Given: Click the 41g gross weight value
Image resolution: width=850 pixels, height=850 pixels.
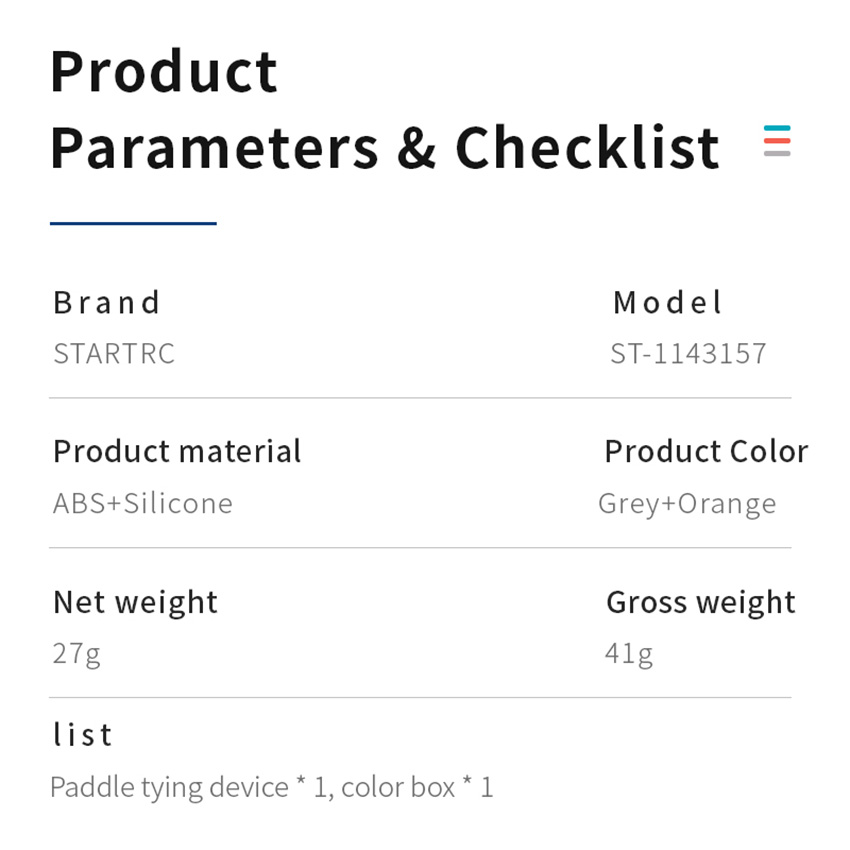Looking at the screenshot, I should pyautogui.click(x=629, y=654).
